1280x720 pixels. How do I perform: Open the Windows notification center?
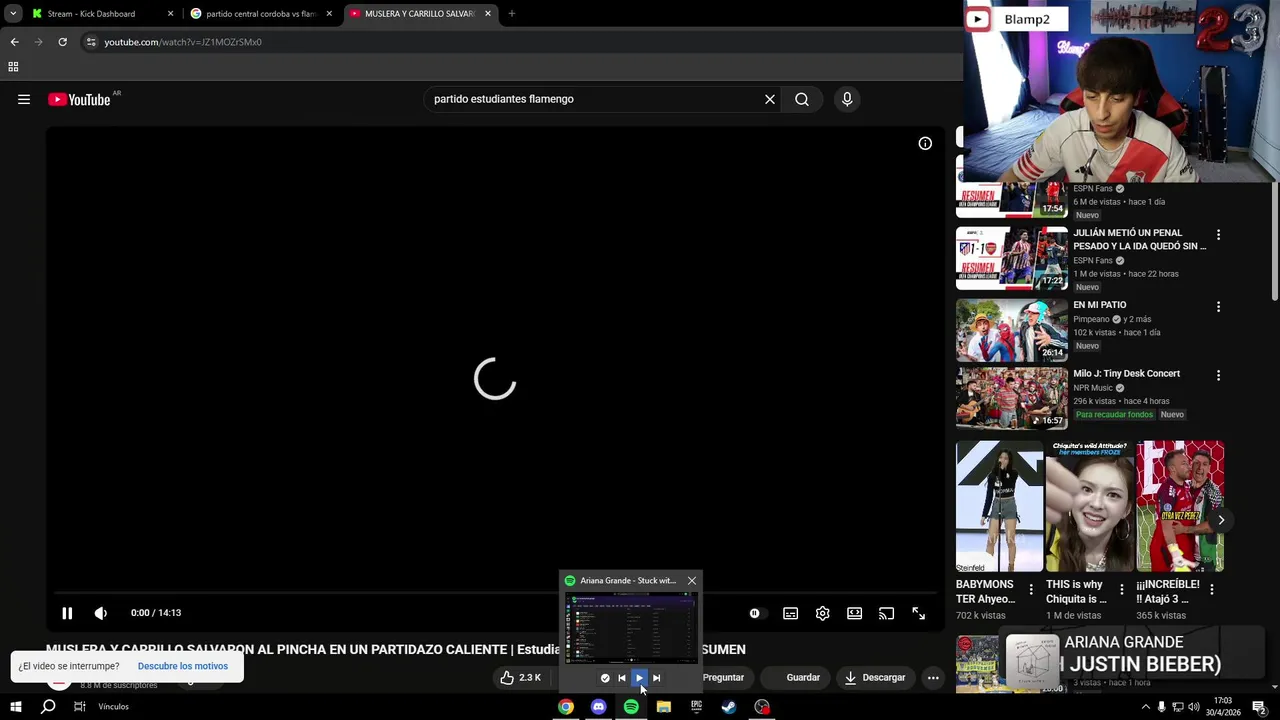(x=1259, y=707)
